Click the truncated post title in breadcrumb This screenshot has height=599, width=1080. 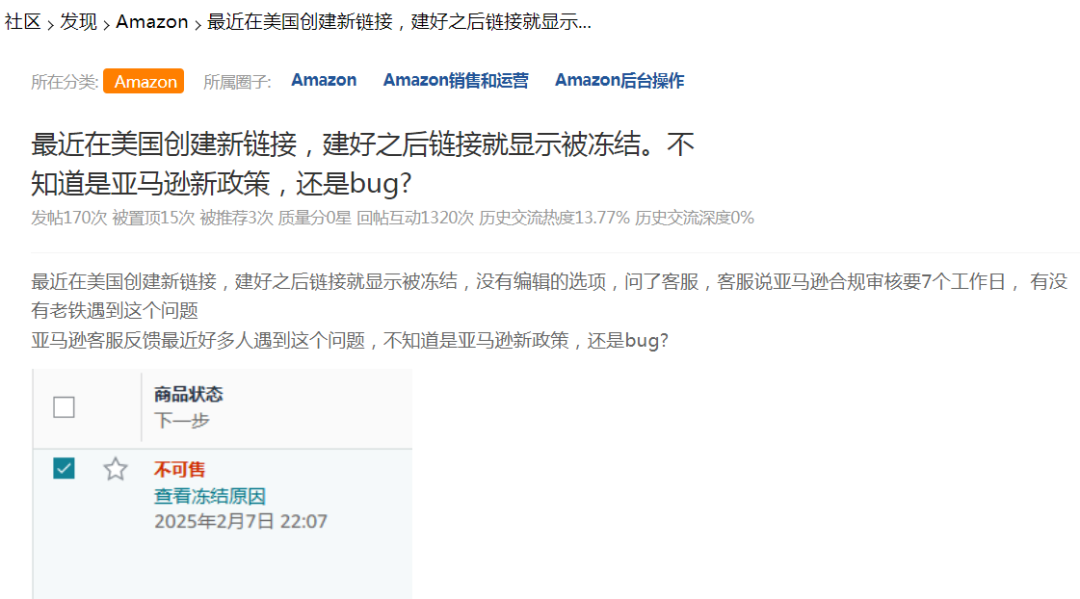click(399, 22)
